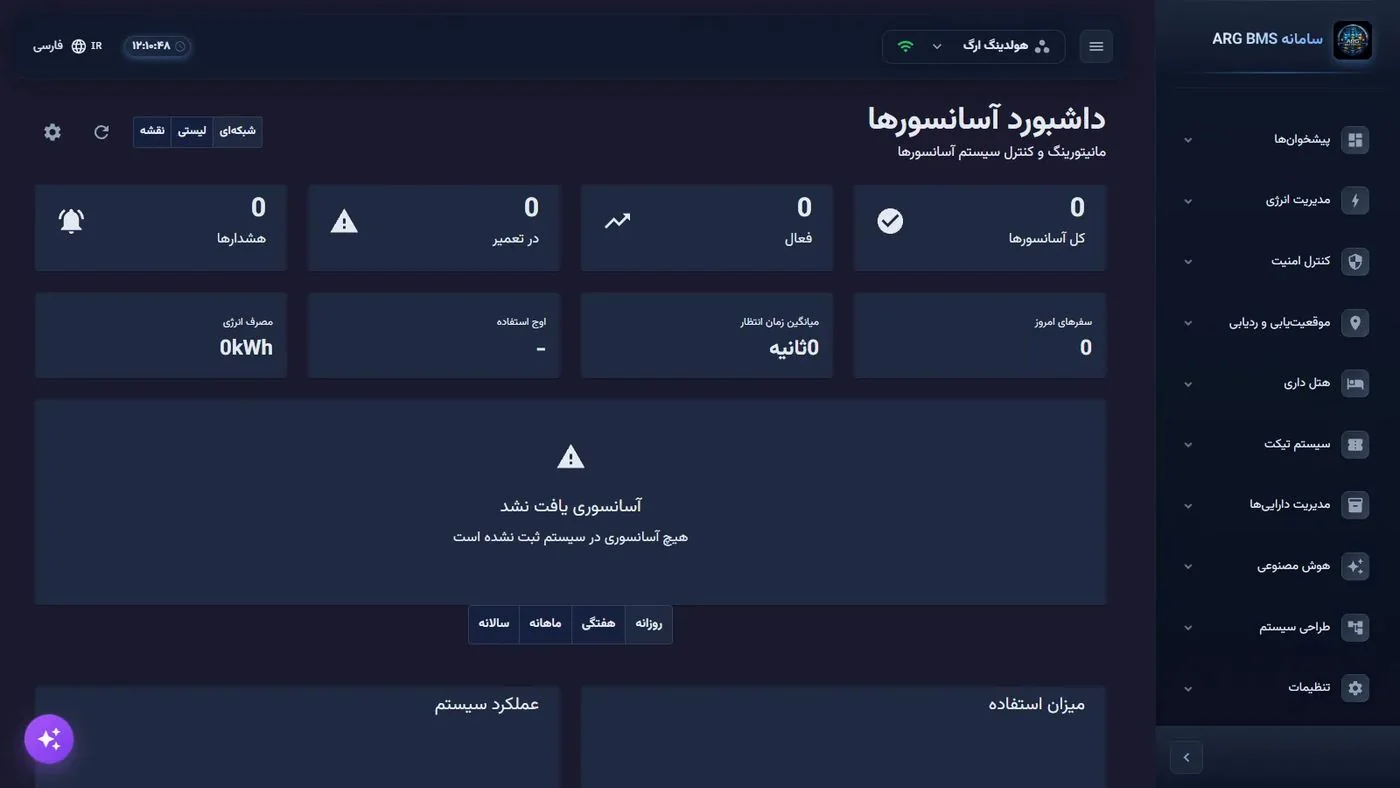The image size is (1400, 788).
Task: Click the اوج استفاده stat card
Action: click(434, 335)
